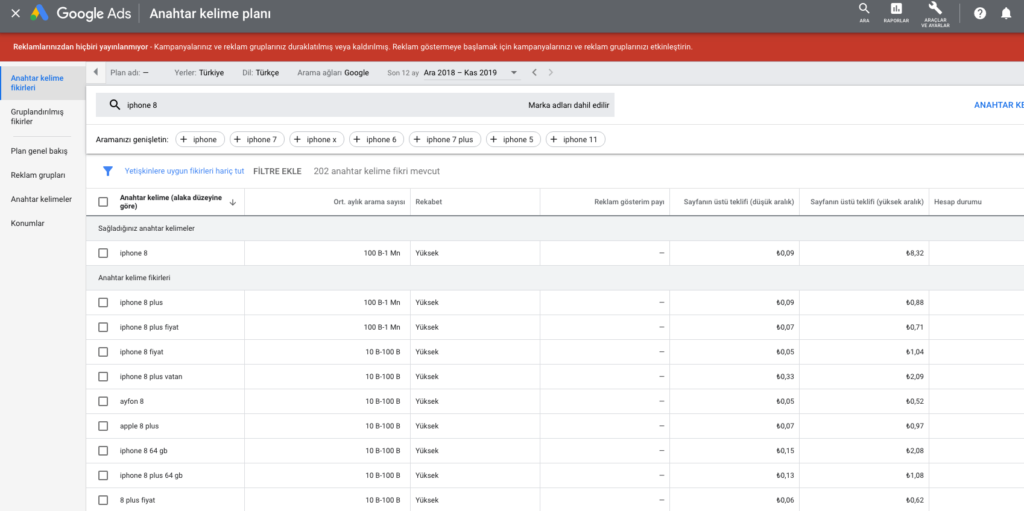Add 'iphone' to broaden search
This screenshot has width=1024, height=511.
tap(201, 139)
